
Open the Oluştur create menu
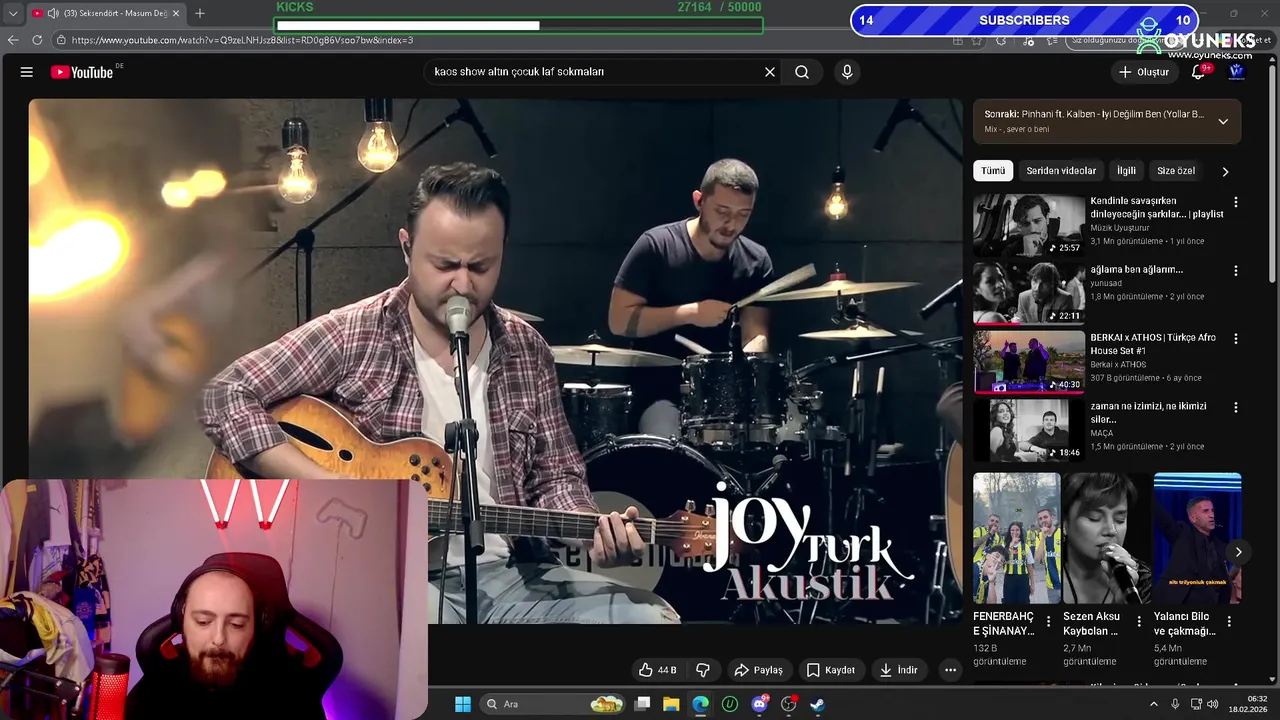point(1143,72)
